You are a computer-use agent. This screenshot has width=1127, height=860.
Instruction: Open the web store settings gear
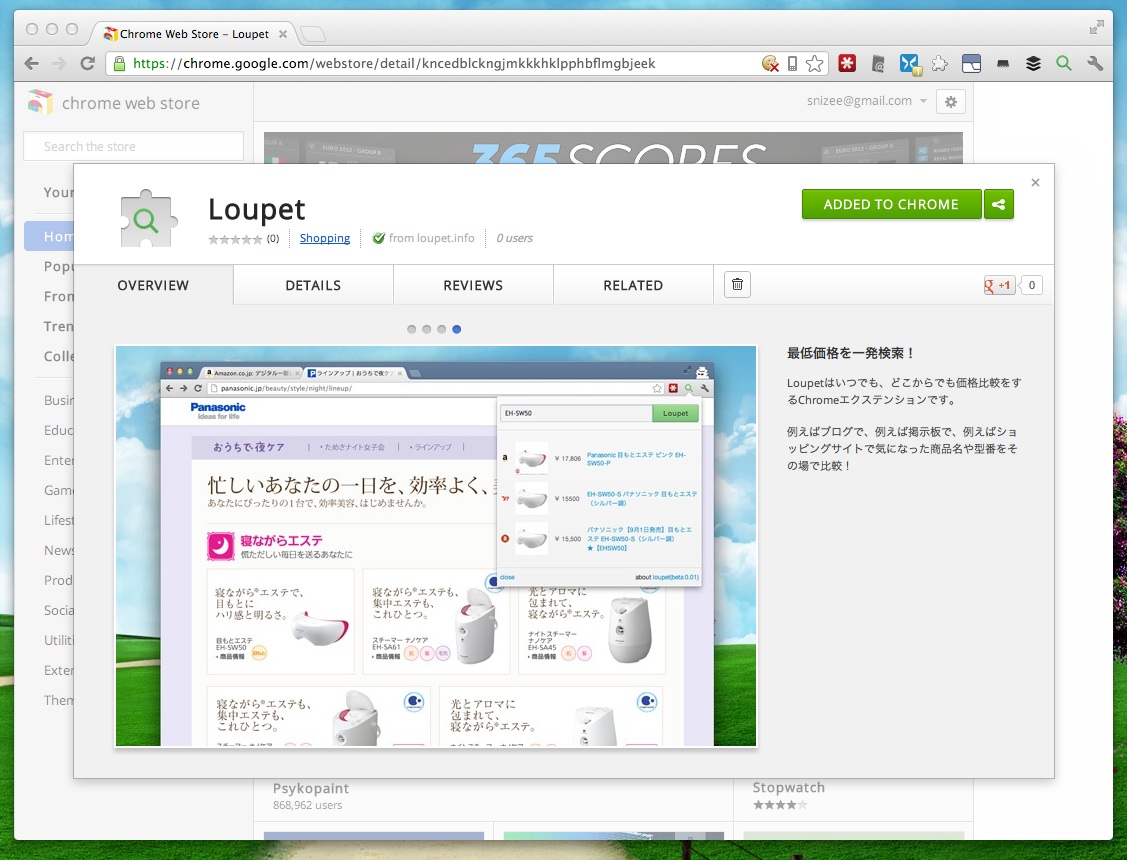(x=950, y=102)
